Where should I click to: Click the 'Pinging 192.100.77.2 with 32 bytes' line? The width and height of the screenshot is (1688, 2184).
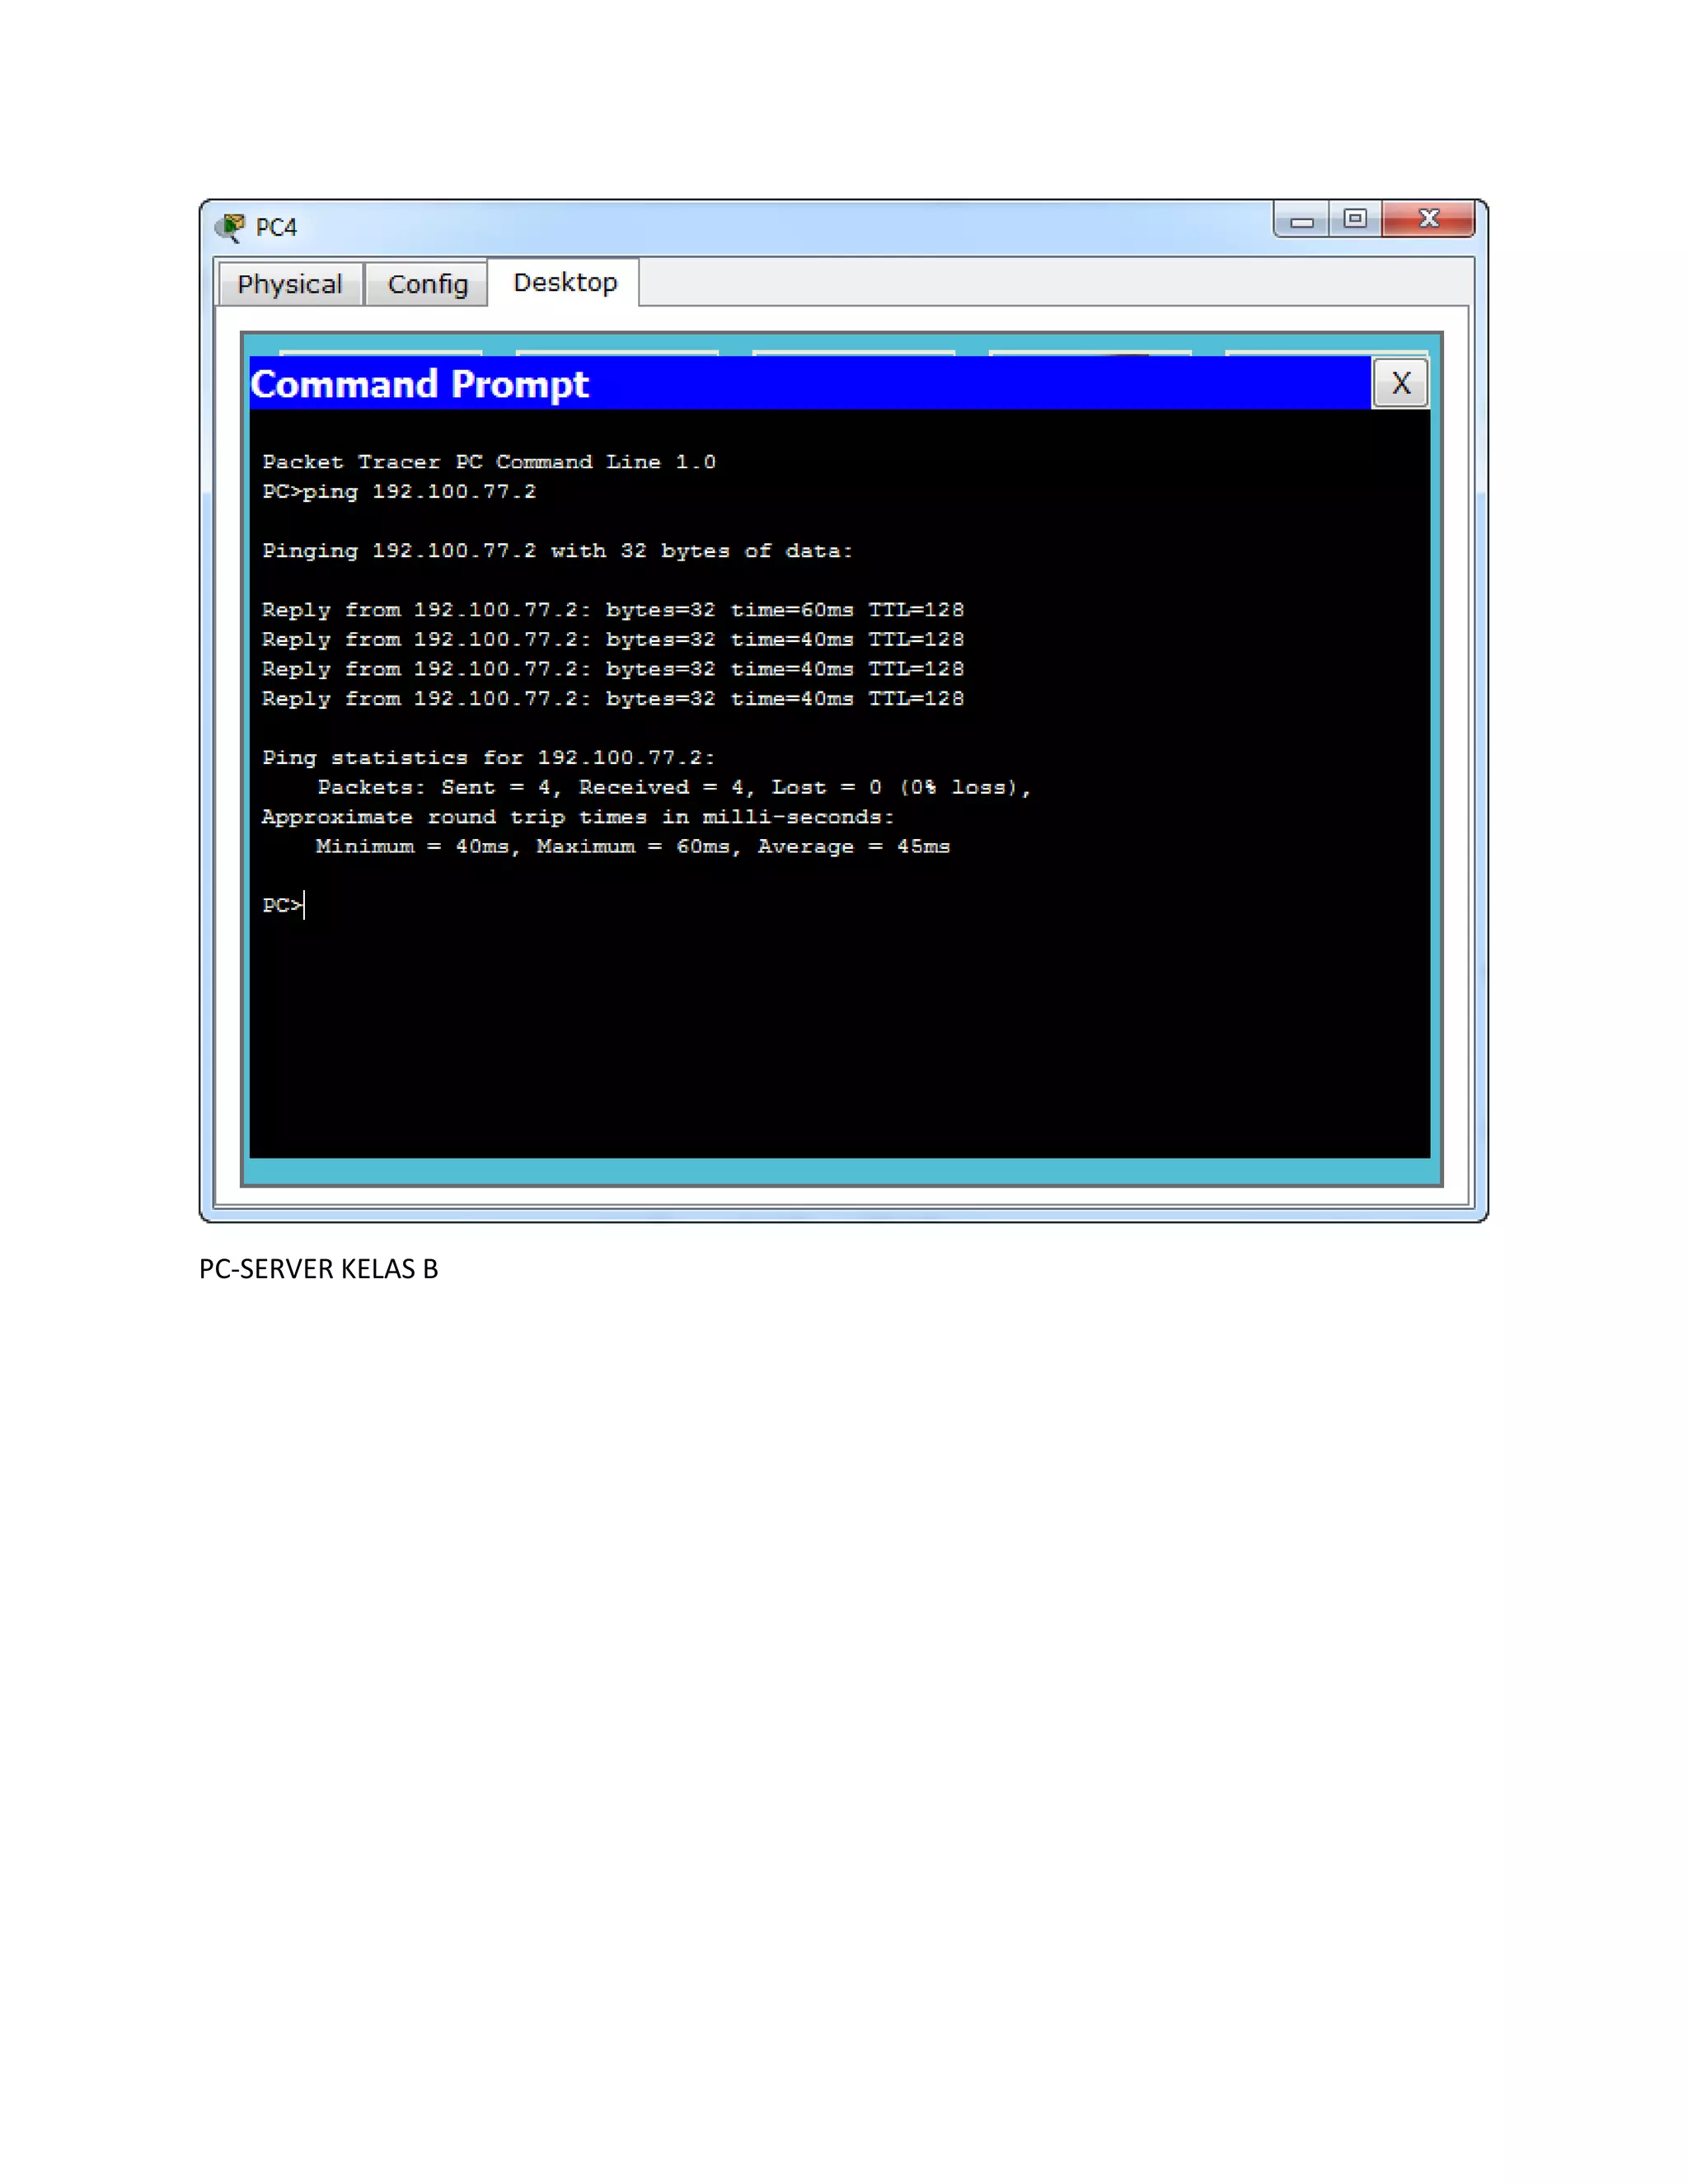557,551
